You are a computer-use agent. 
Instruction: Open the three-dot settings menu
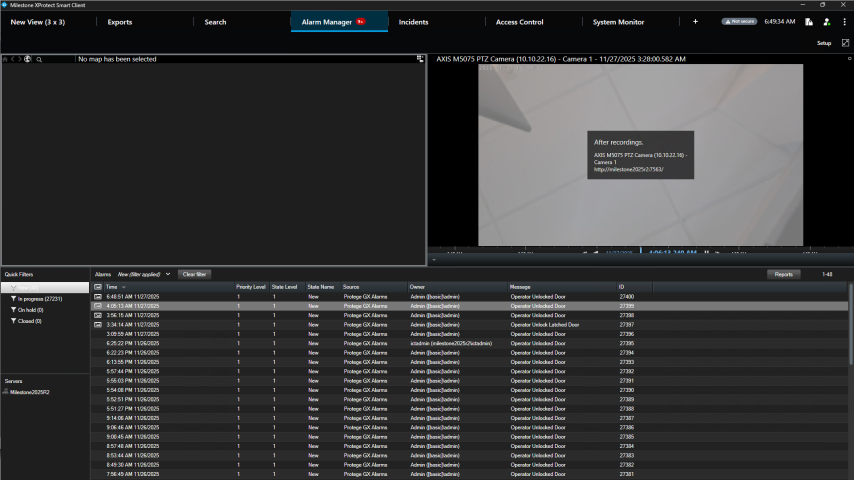tap(844, 21)
